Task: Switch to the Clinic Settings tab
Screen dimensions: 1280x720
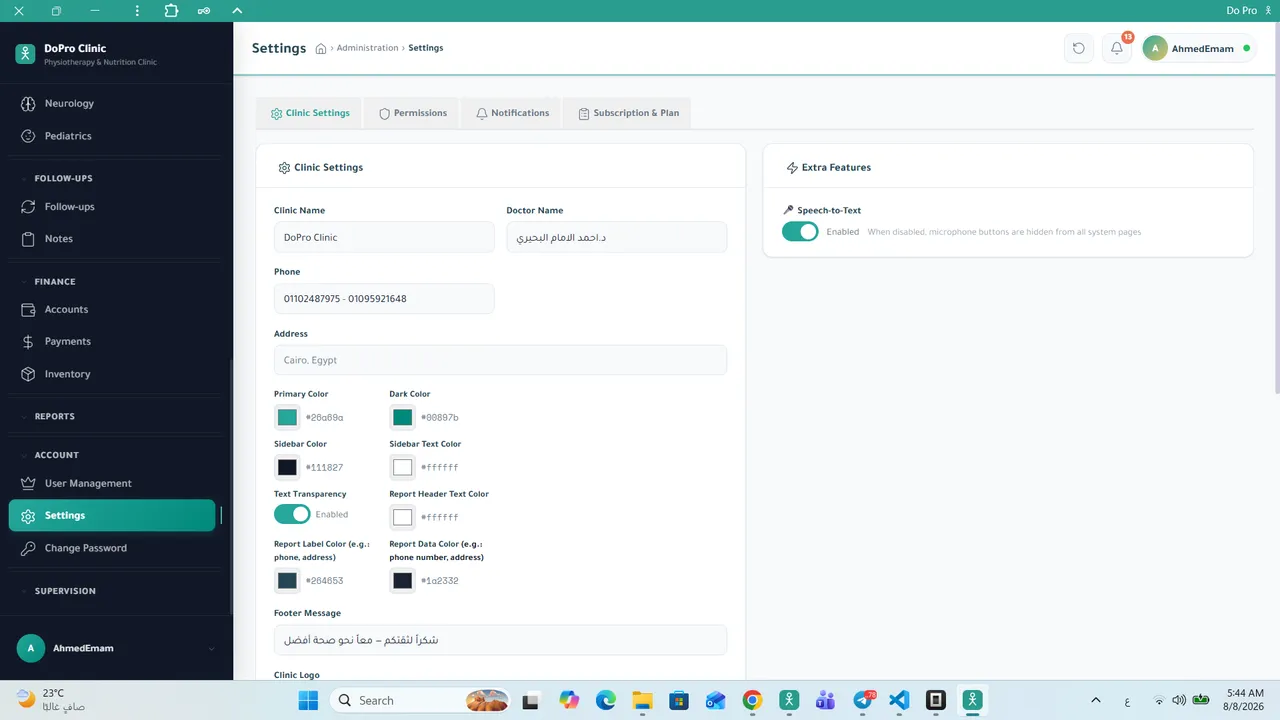Action: pos(310,113)
